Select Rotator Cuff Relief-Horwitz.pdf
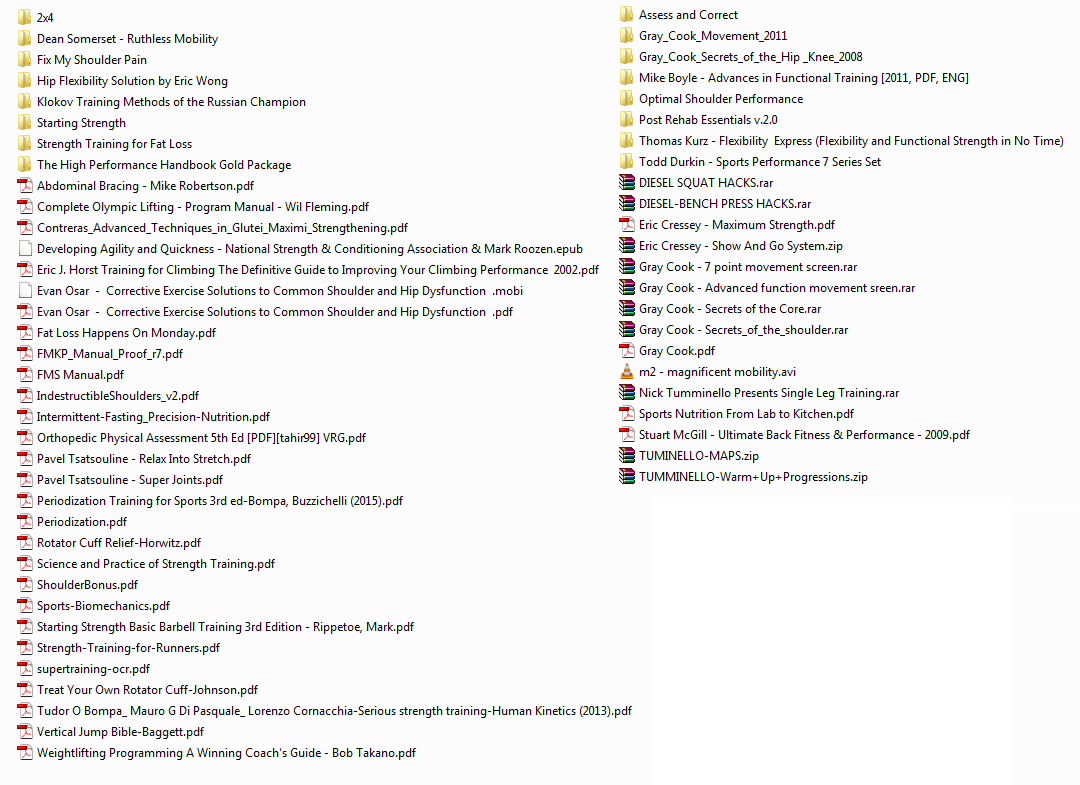The image size is (1080, 785). [119, 543]
